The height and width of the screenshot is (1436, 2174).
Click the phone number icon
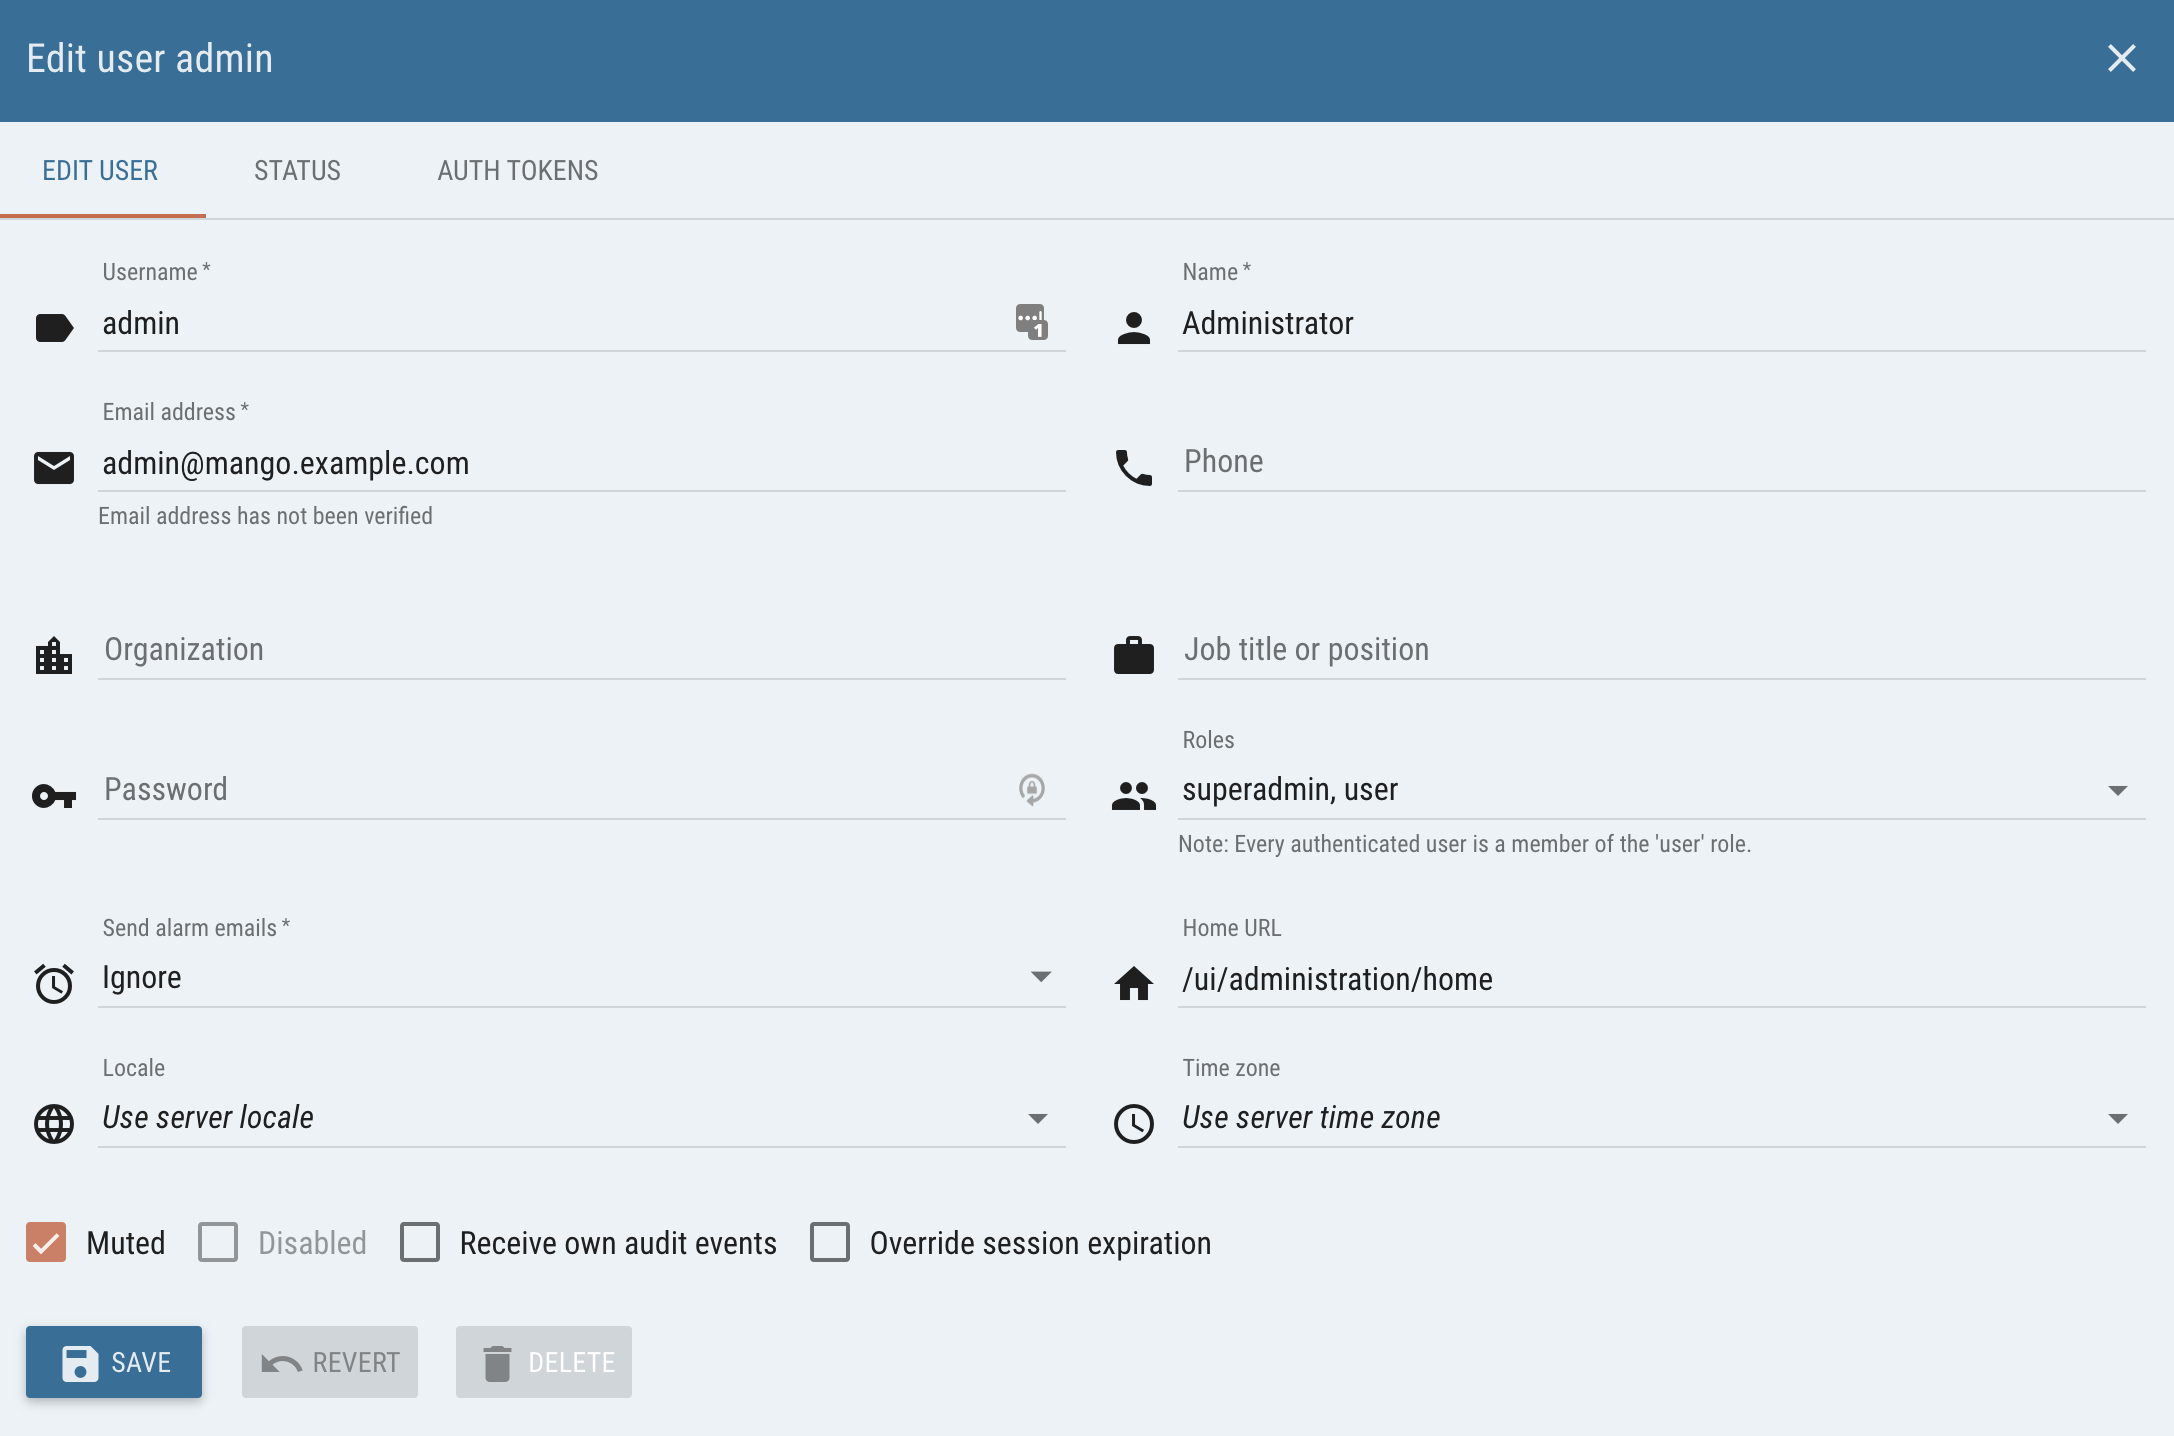[1133, 463]
